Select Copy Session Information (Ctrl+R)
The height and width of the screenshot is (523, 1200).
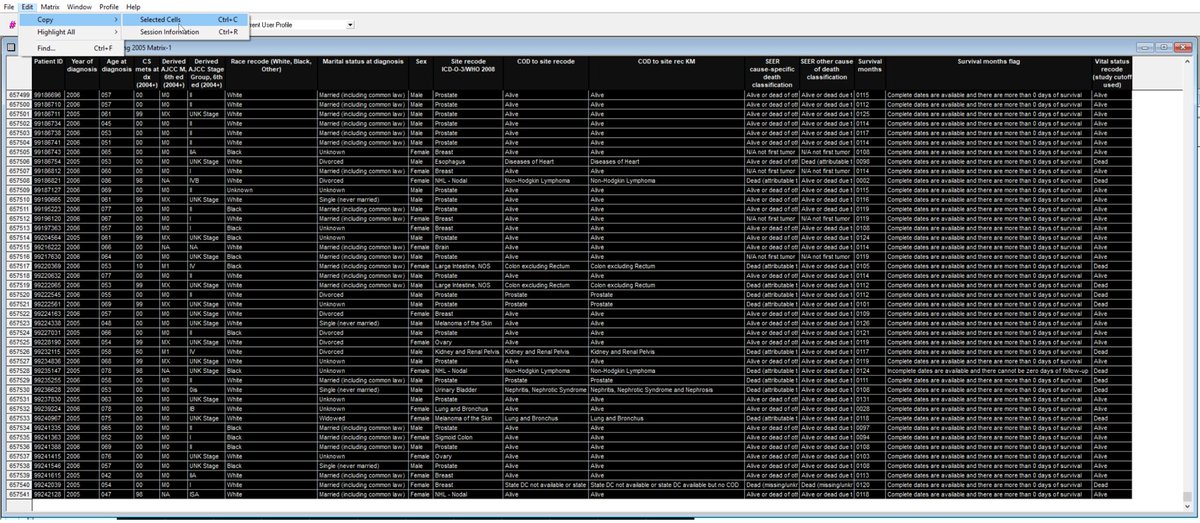pos(187,32)
